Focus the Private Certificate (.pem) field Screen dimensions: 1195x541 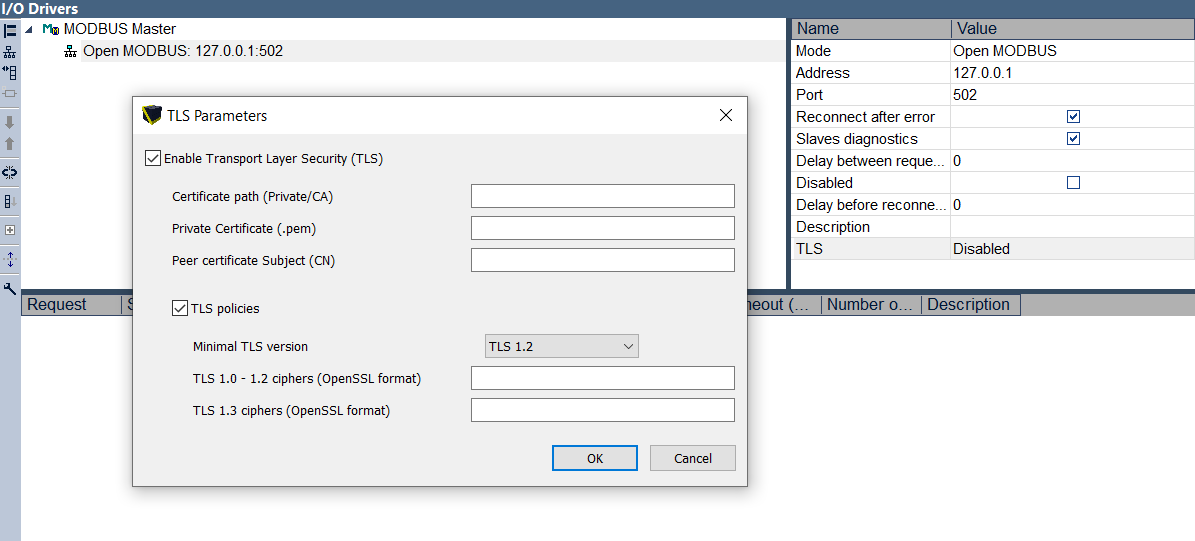603,228
